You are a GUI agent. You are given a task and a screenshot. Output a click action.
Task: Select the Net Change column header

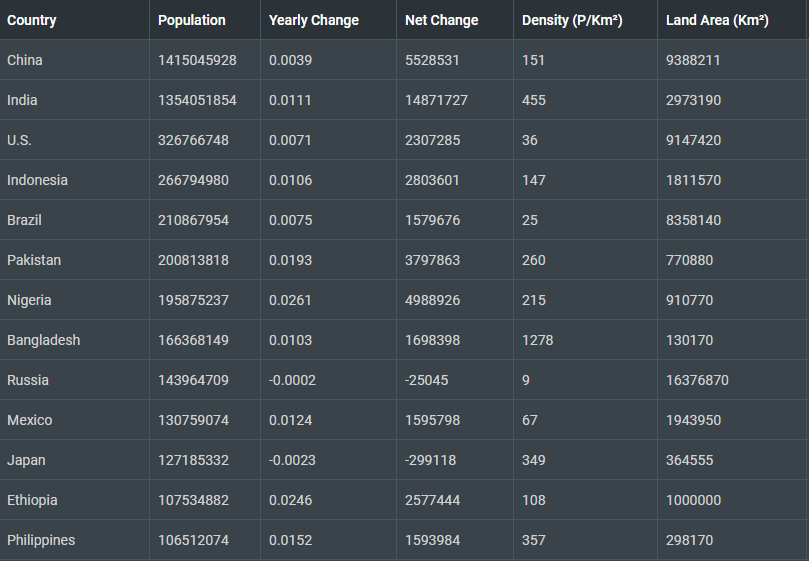click(441, 20)
